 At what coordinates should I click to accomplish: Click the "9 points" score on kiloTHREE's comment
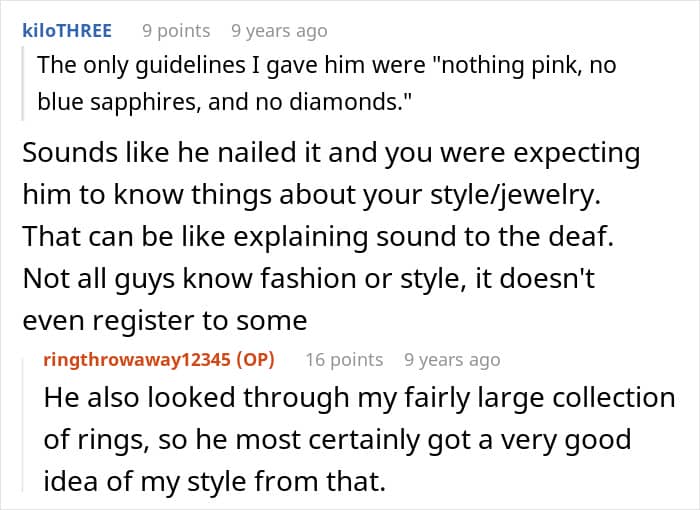(x=176, y=31)
